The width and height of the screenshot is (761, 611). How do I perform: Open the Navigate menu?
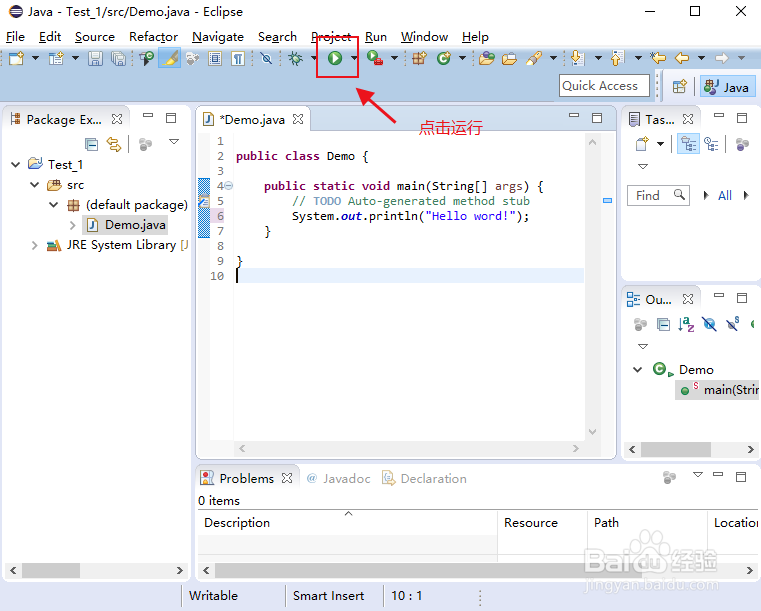[218, 37]
